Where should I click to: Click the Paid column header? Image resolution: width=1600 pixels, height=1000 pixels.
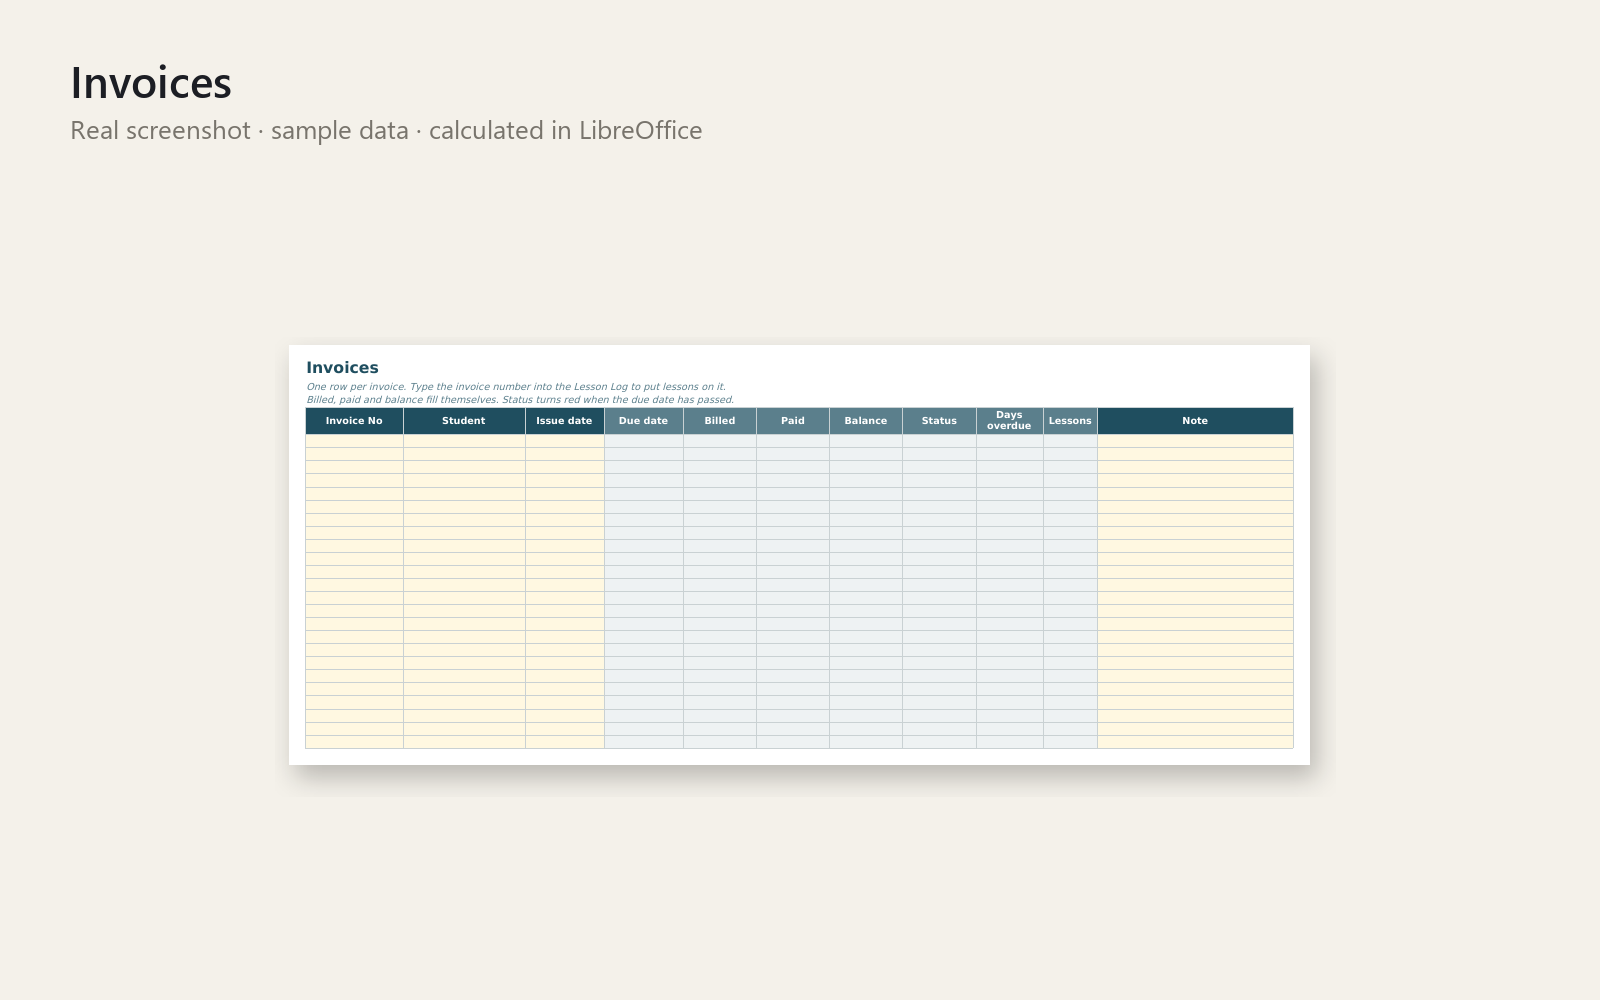(x=793, y=421)
